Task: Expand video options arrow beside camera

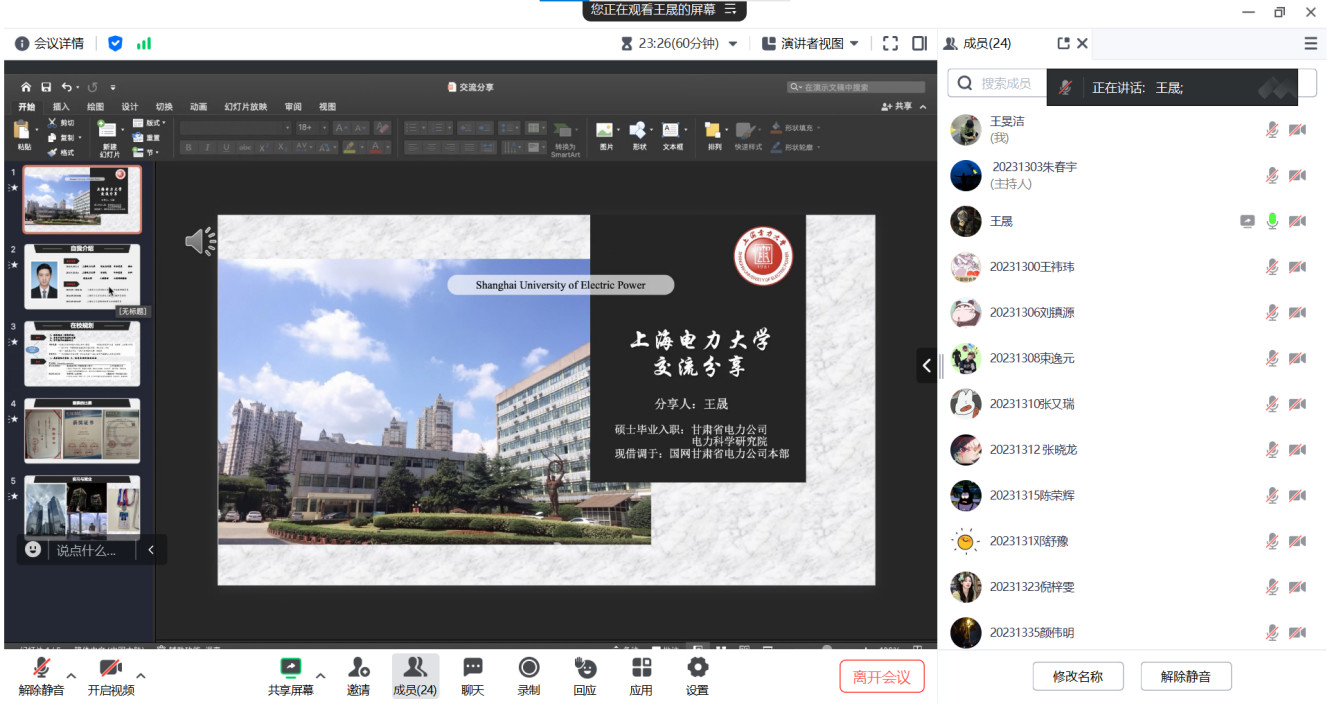Action: pyautogui.click(x=141, y=676)
